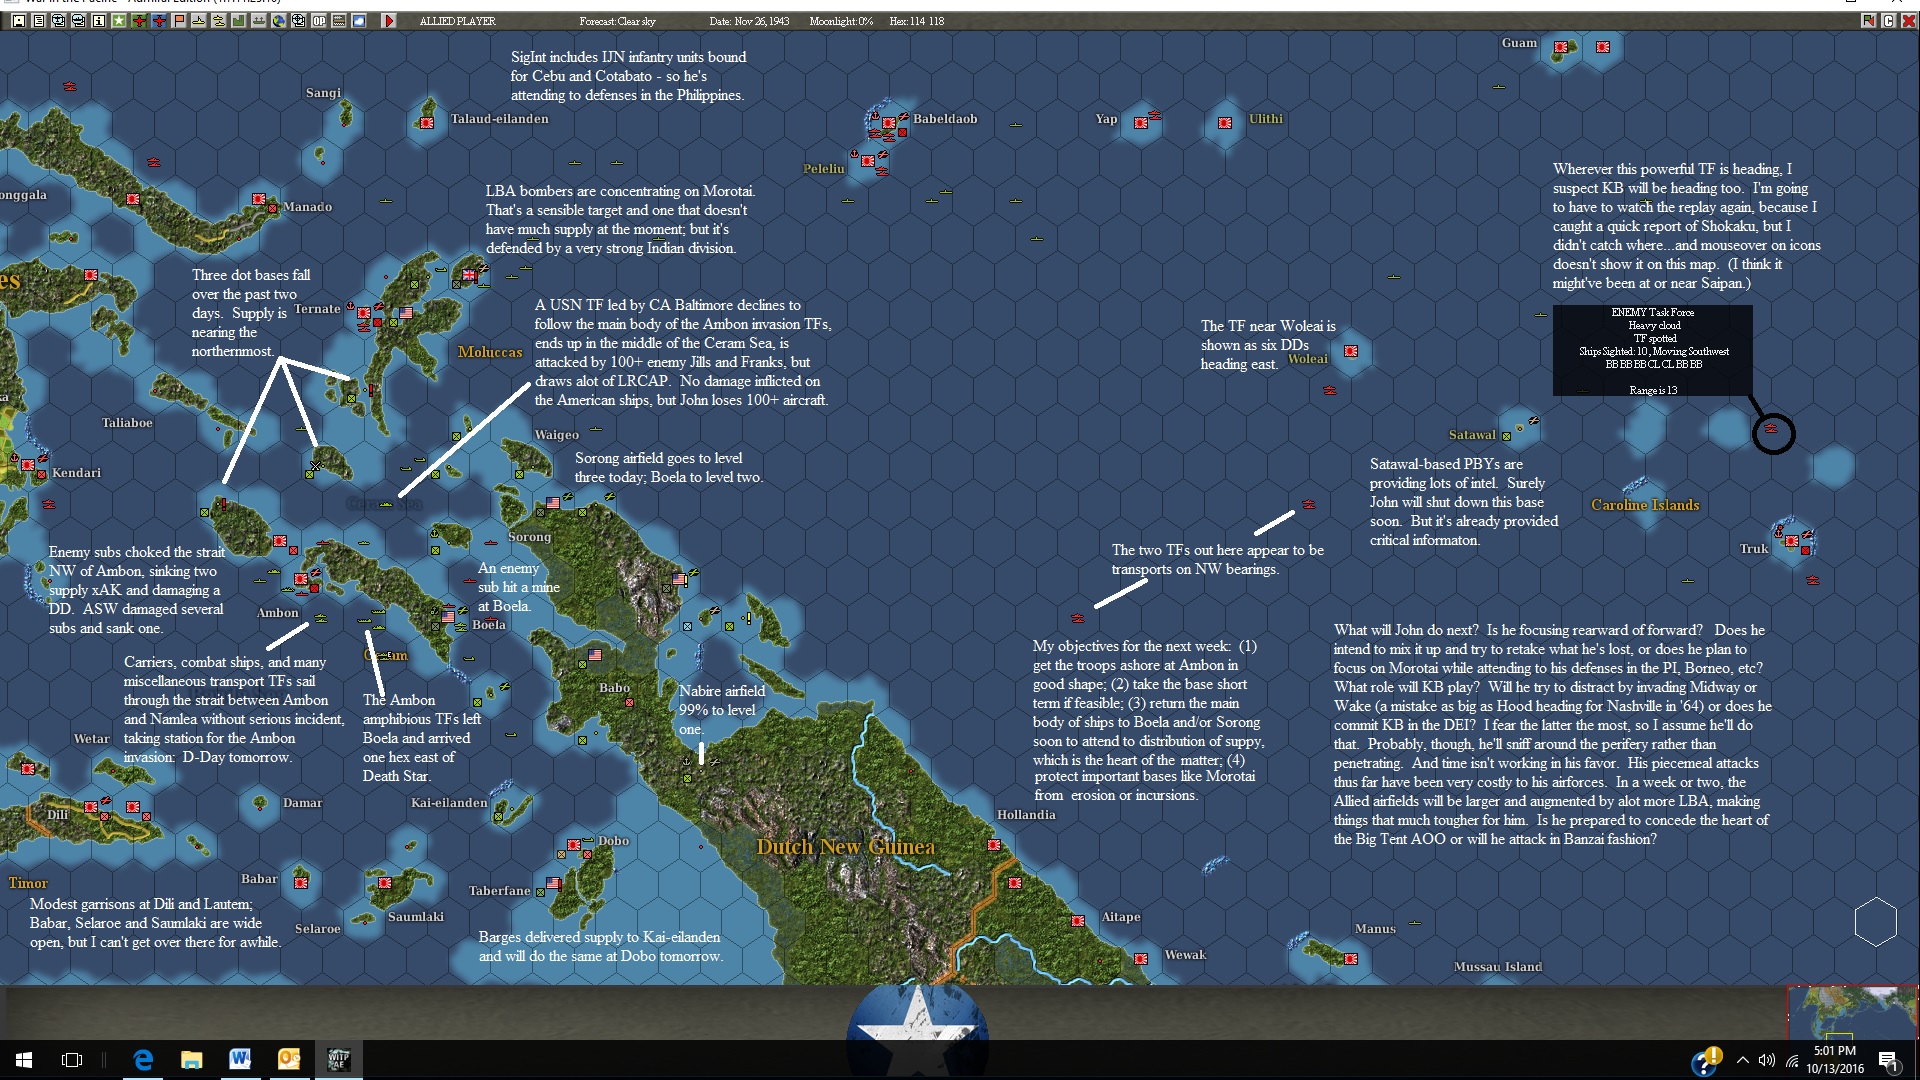Viewport: 1920px width, 1080px height.
Task: Click the Moluccas map label
Action: 490,352
